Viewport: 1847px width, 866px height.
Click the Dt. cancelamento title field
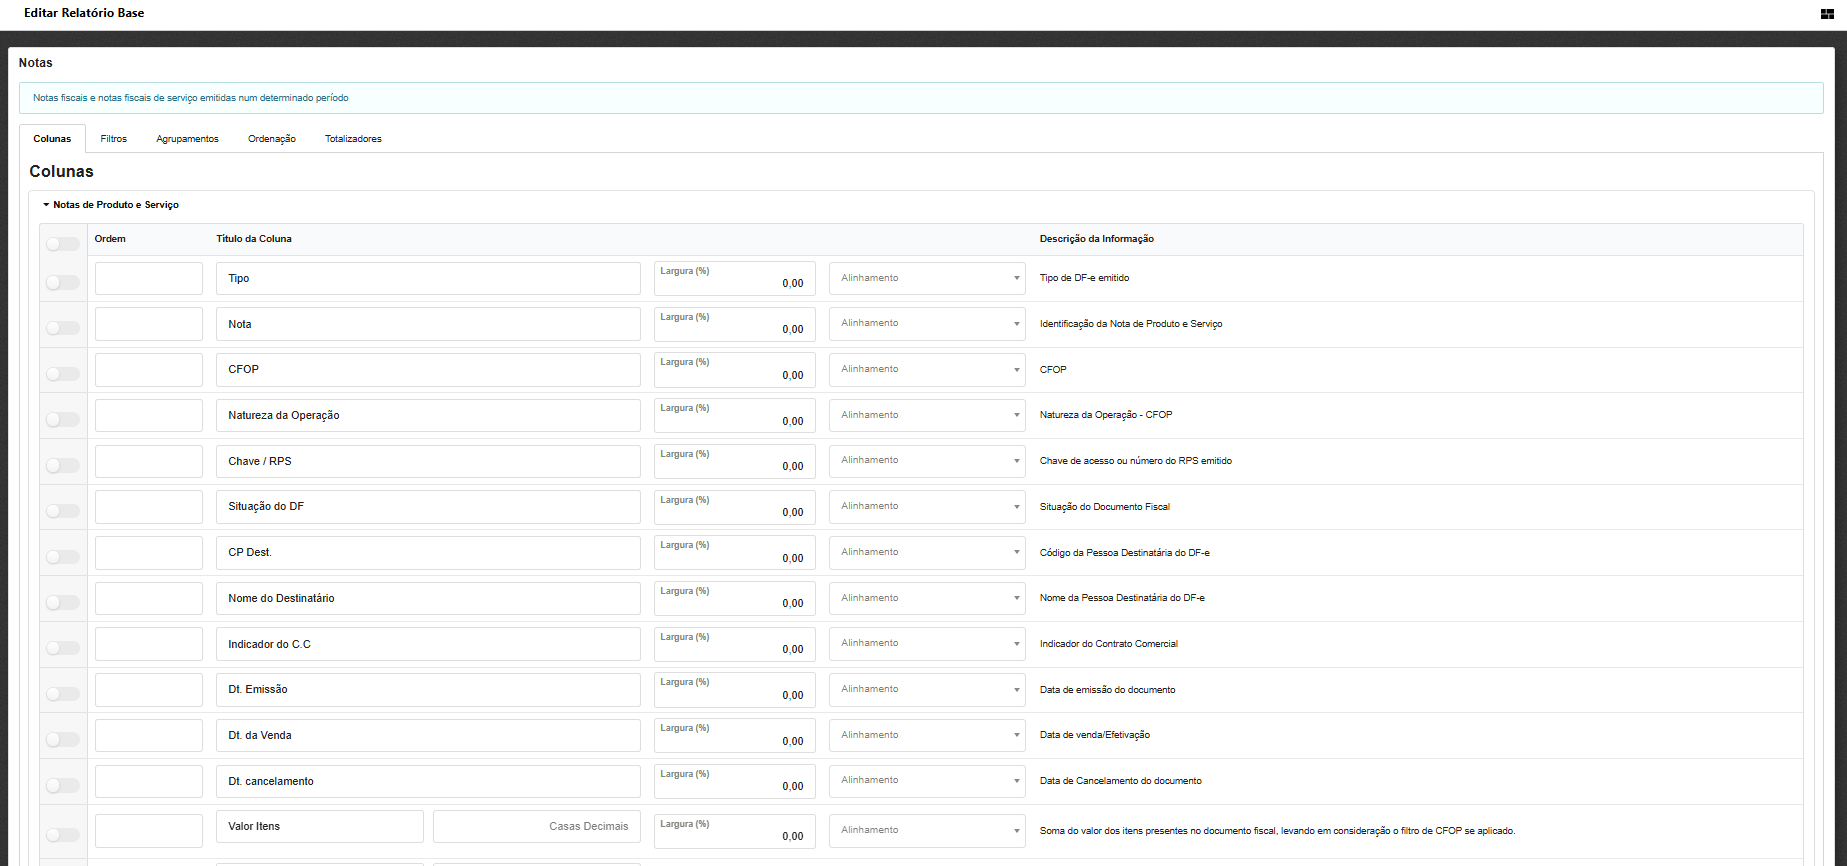tap(428, 782)
